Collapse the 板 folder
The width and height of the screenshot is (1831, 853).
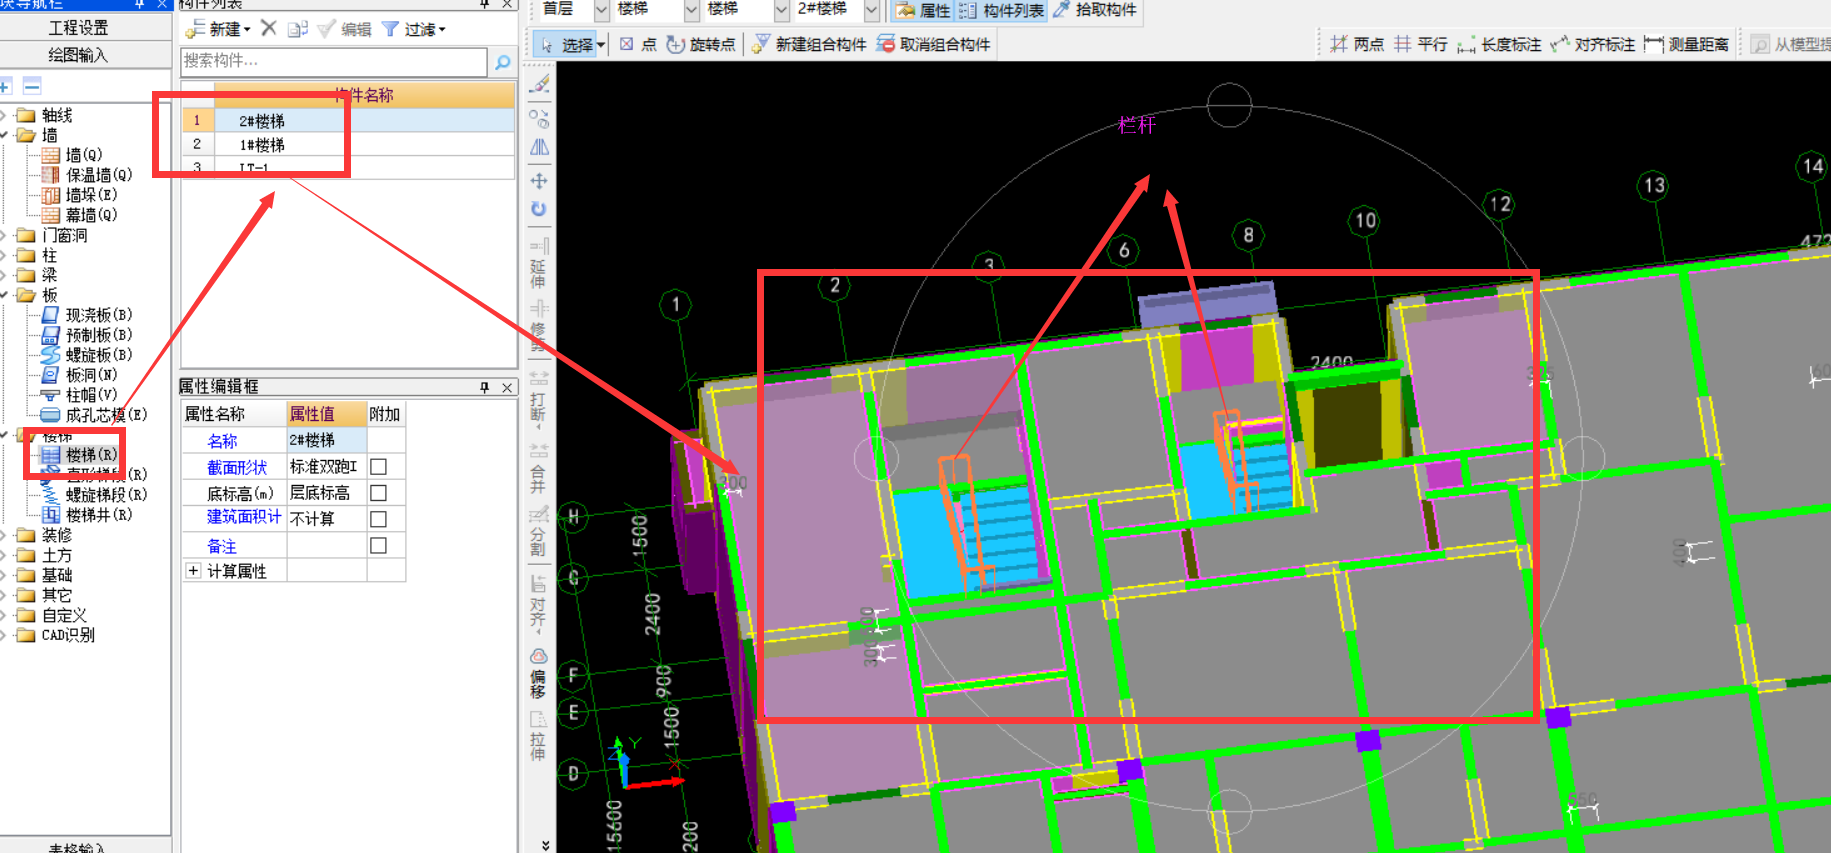pyautogui.click(x=4, y=295)
